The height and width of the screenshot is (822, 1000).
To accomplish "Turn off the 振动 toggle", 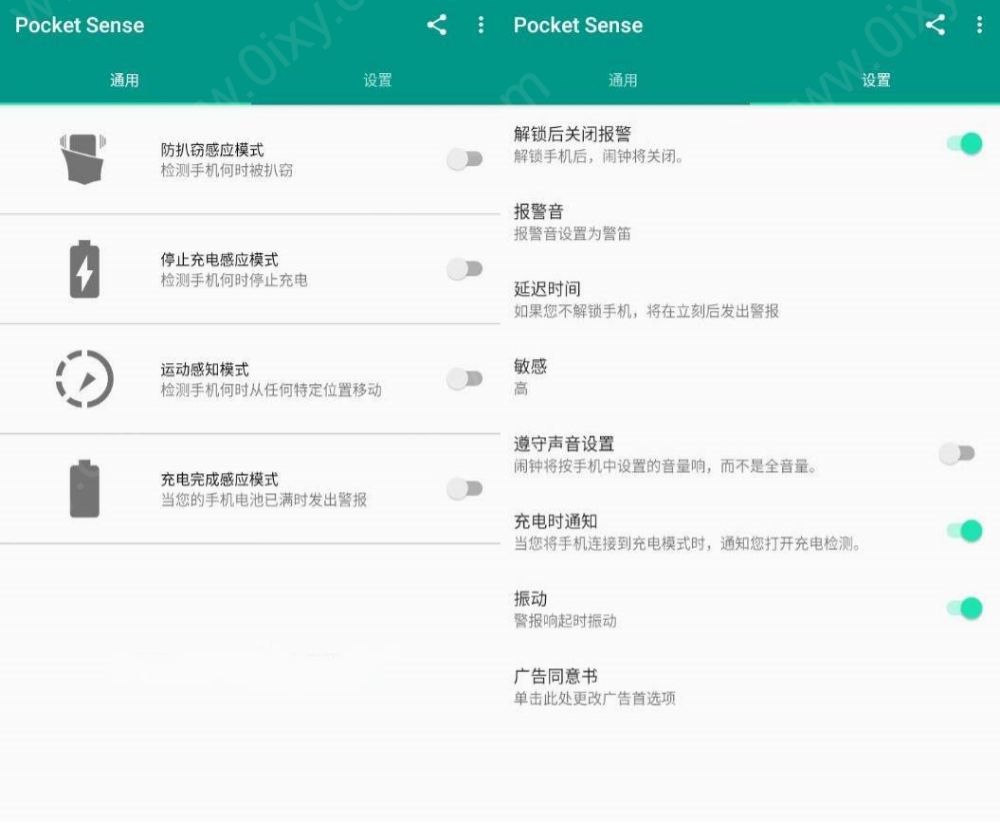I will [964, 608].
